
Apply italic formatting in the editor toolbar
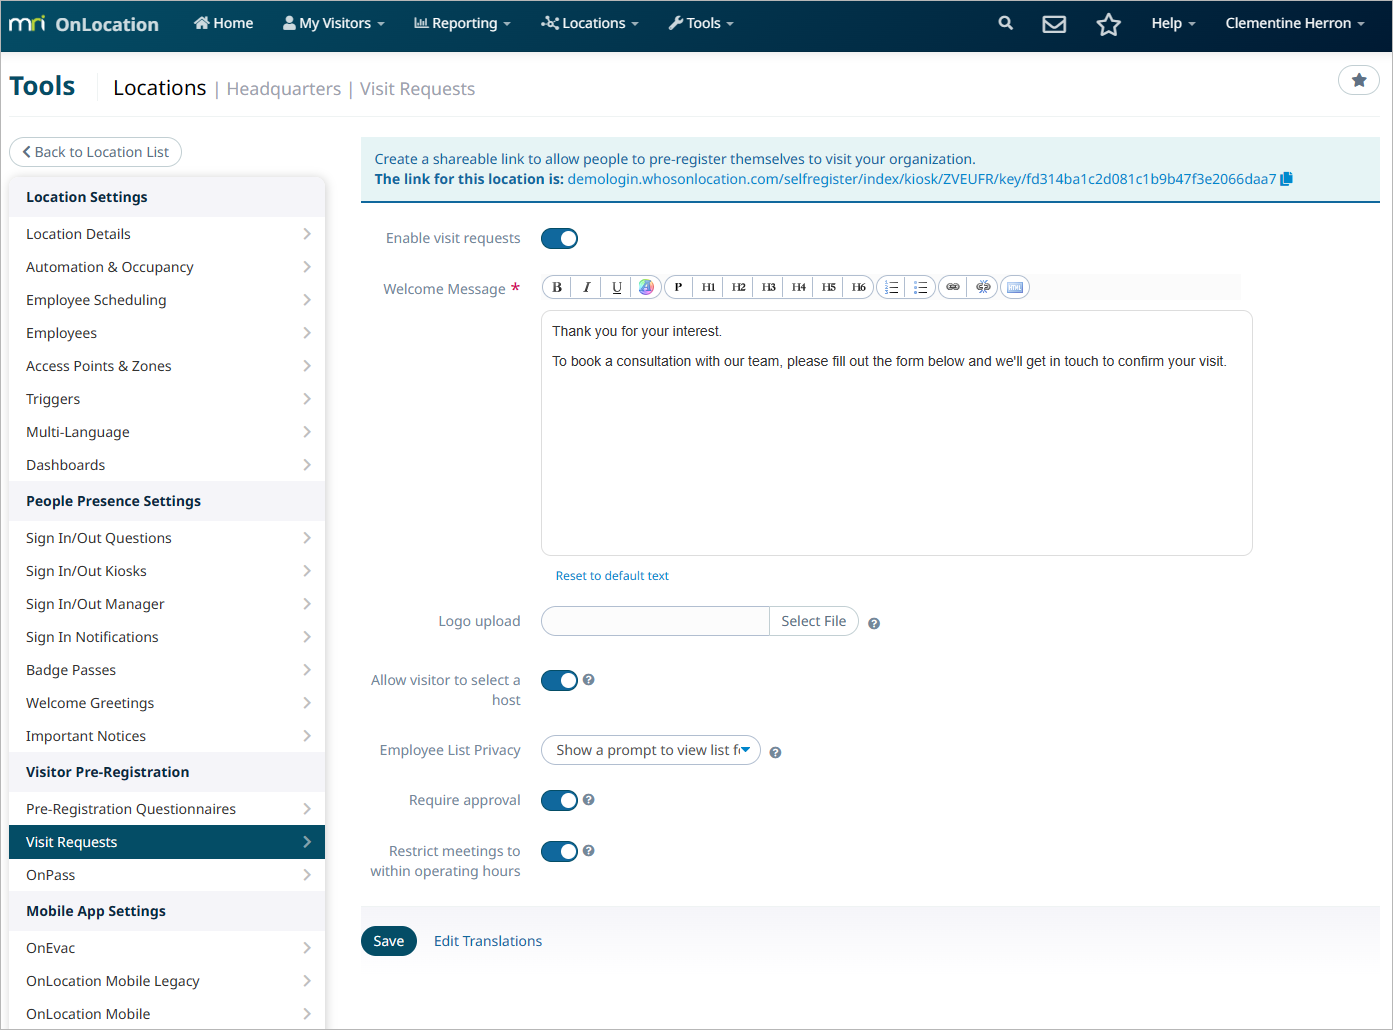[587, 287]
